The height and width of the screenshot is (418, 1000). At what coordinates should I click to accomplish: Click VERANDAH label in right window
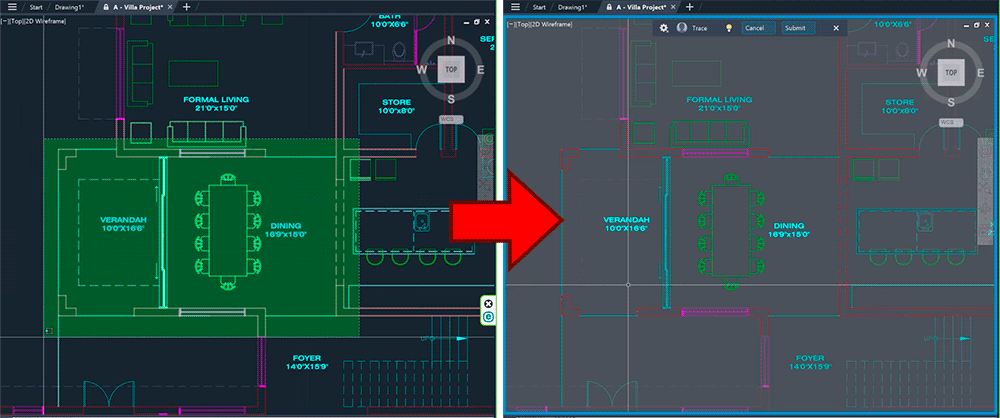[x=626, y=223]
